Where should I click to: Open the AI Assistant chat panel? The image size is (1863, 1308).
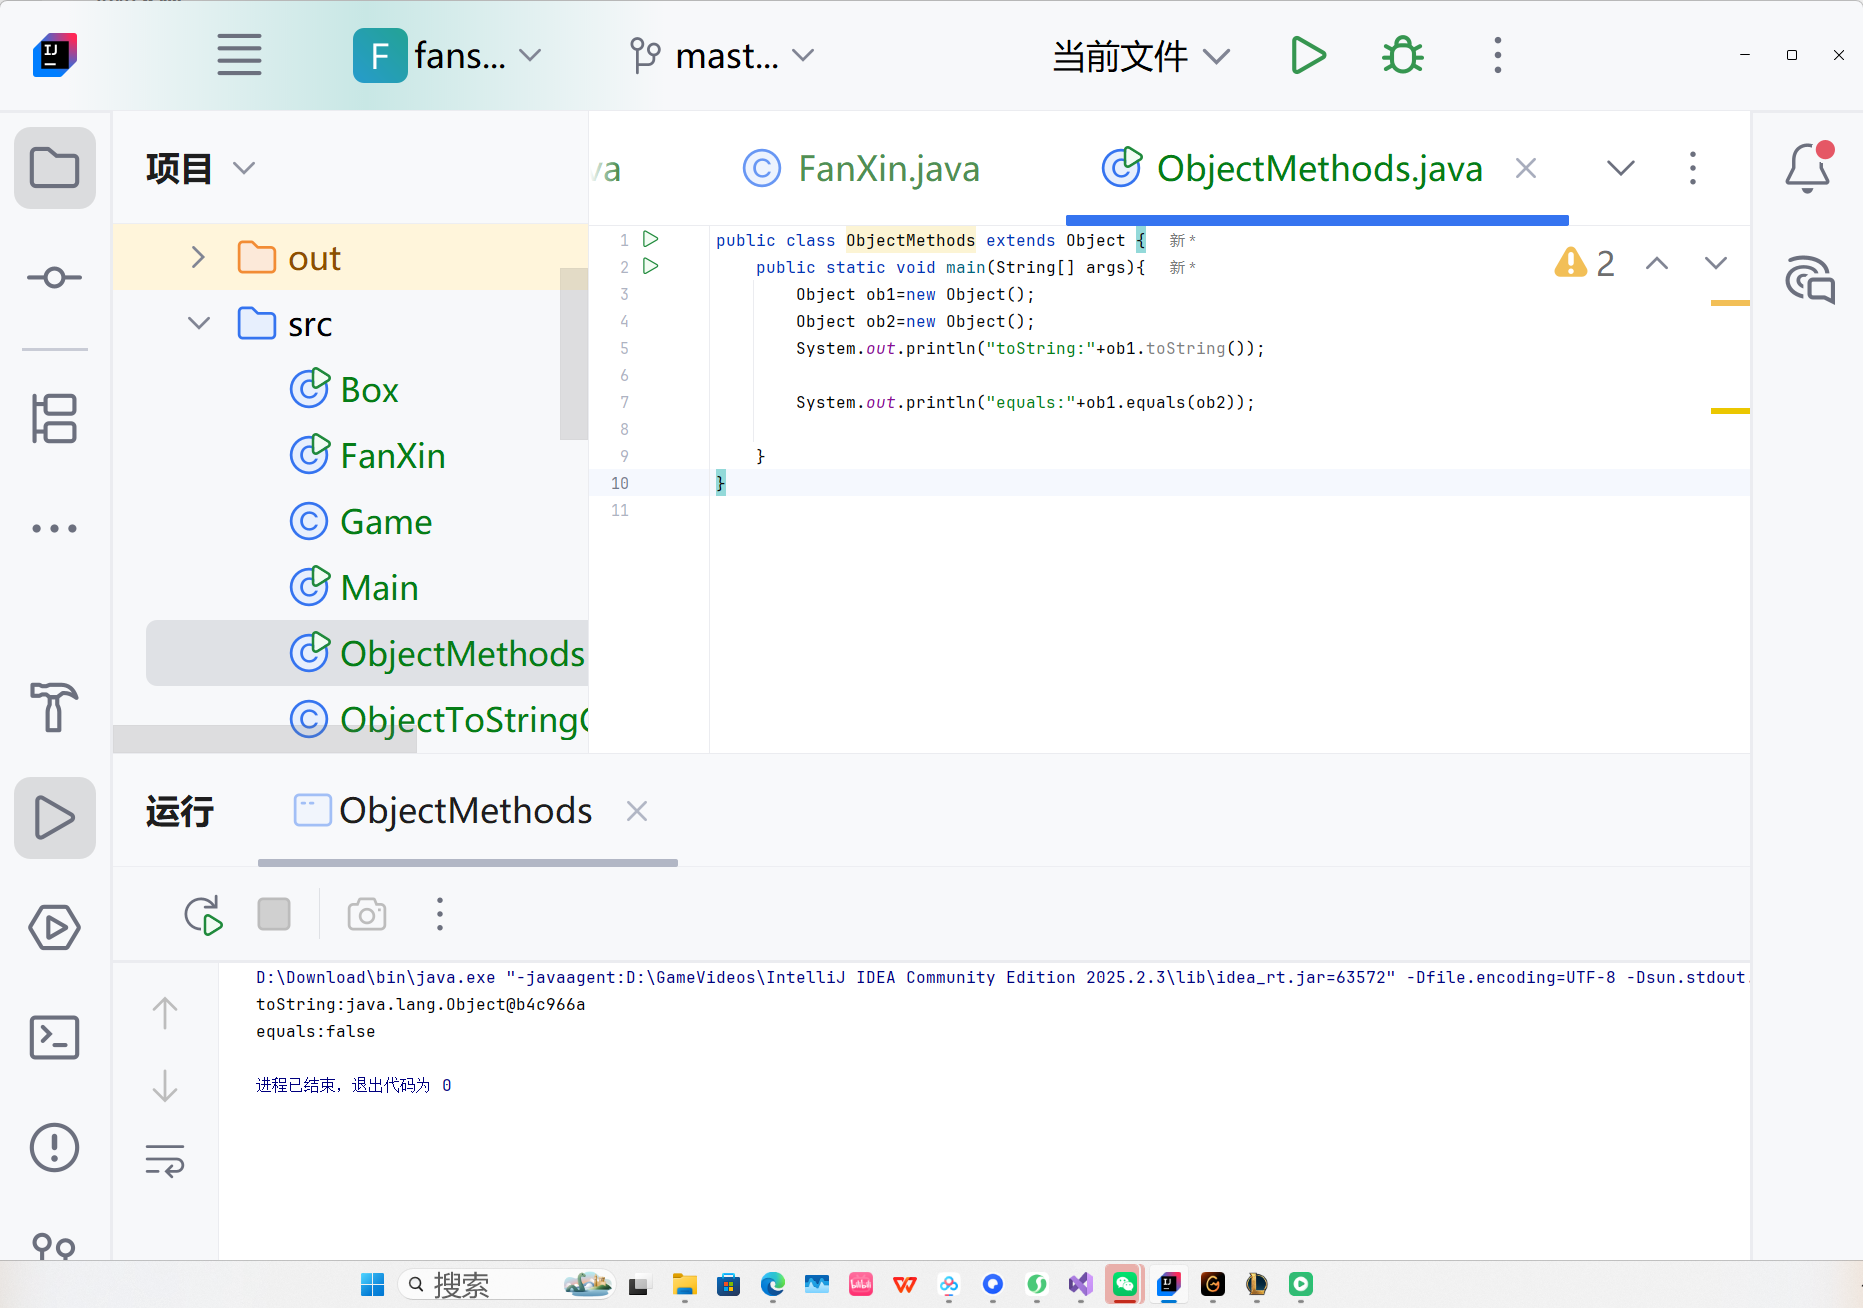click(x=1810, y=280)
